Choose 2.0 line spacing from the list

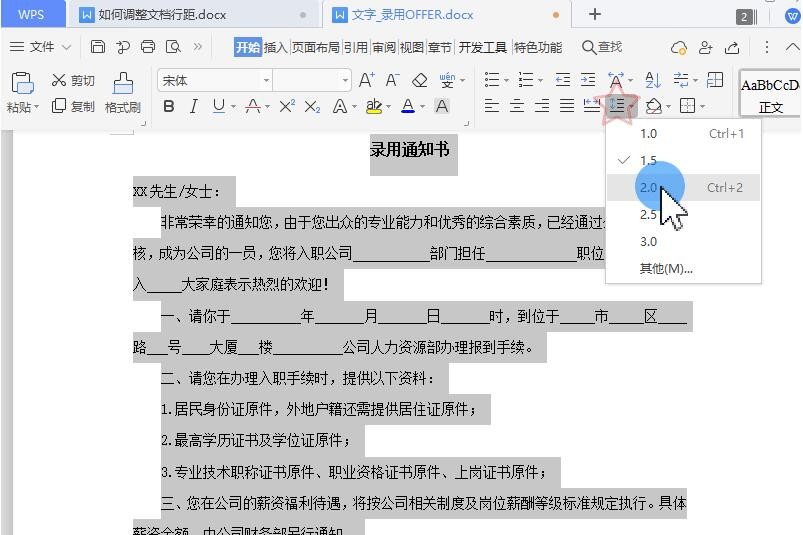[x=649, y=187]
